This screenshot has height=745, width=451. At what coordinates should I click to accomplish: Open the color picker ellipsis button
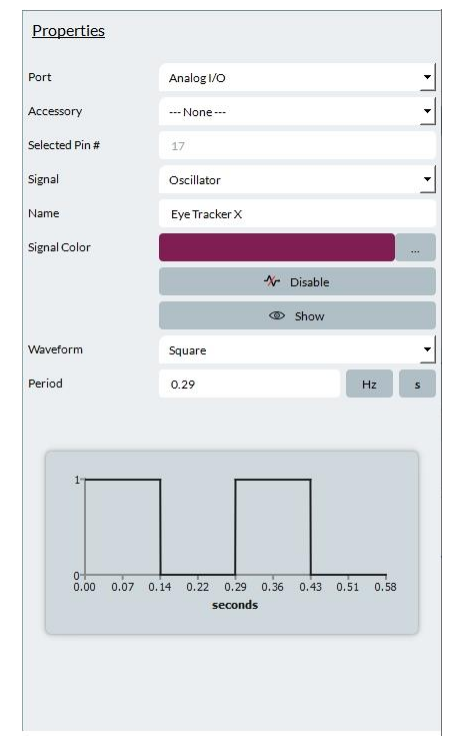pyautogui.click(x=415, y=247)
